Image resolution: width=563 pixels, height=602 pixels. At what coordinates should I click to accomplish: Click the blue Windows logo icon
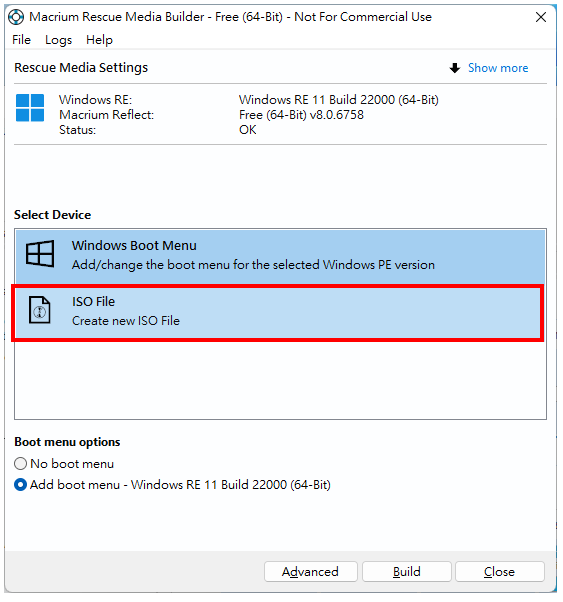[x=30, y=108]
